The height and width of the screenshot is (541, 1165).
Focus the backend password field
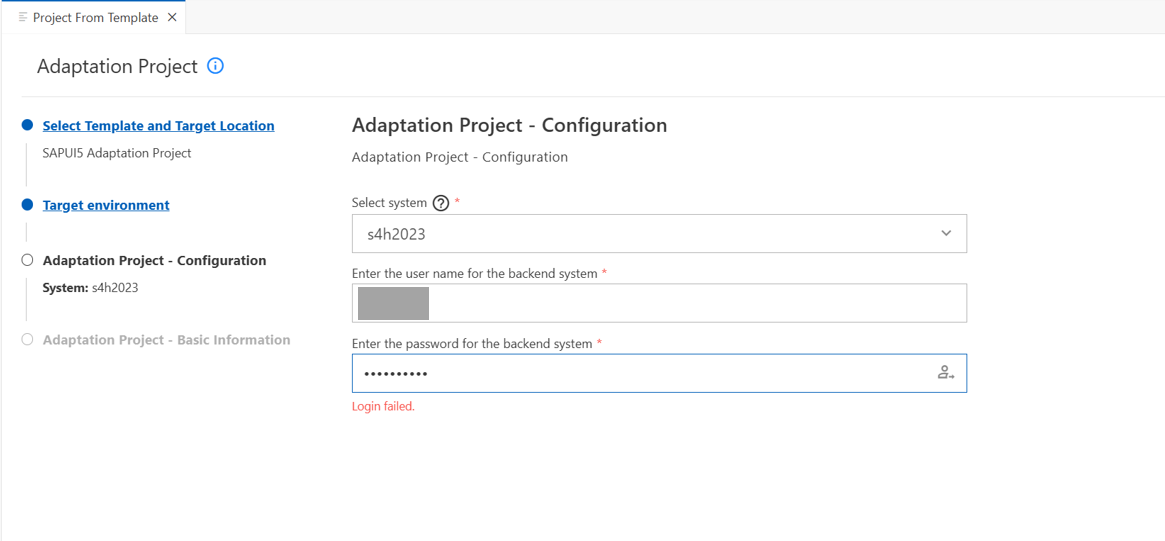point(659,373)
